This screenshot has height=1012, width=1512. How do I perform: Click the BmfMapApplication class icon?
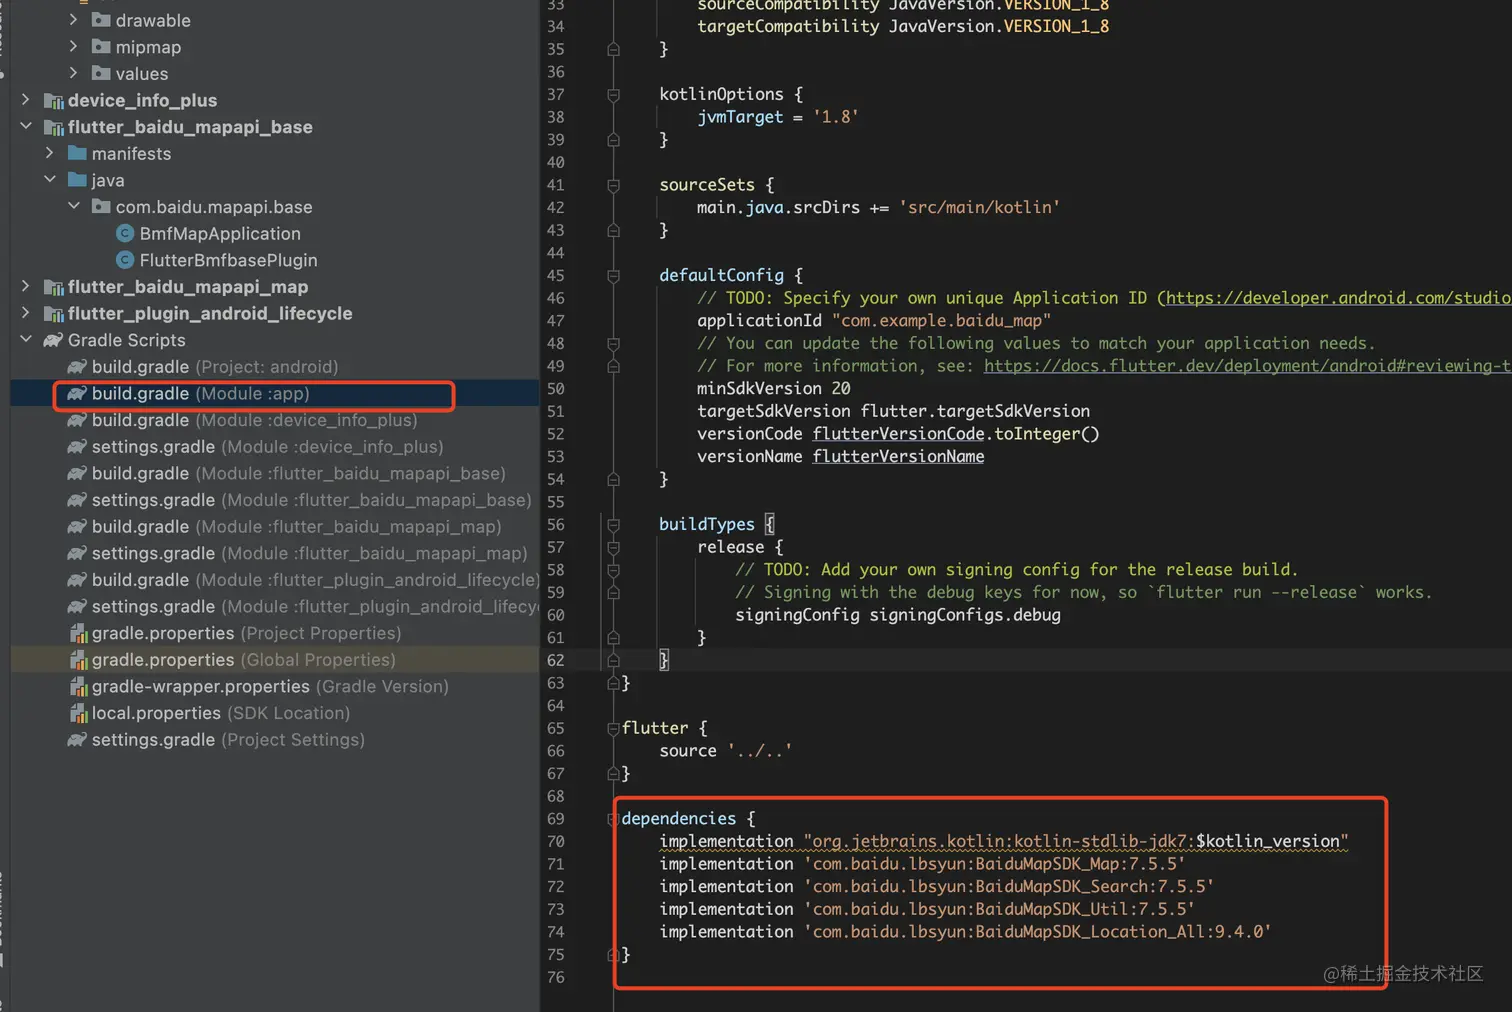[x=125, y=233]
